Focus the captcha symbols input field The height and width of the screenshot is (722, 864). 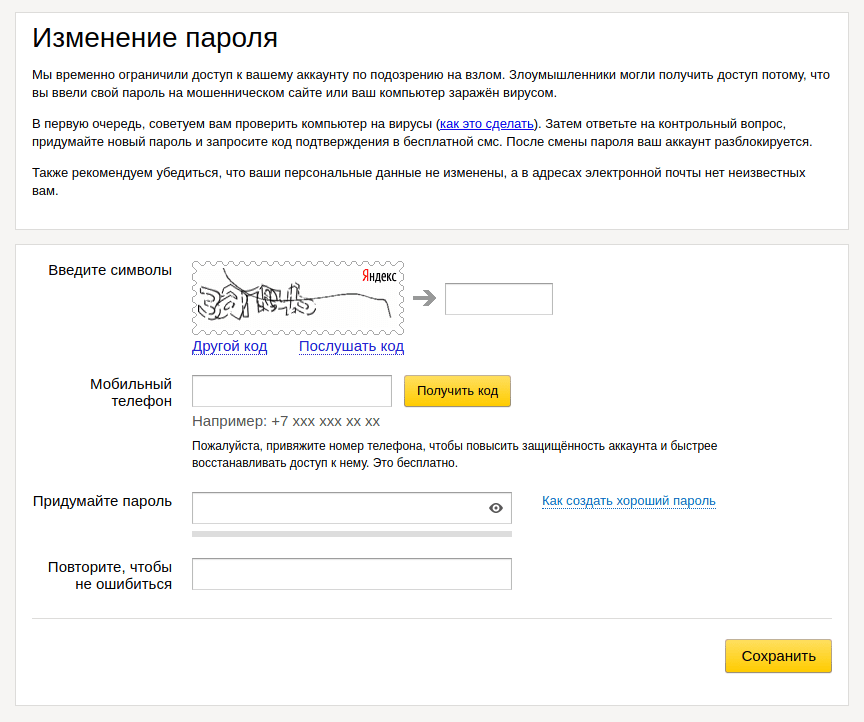[498, 299]
